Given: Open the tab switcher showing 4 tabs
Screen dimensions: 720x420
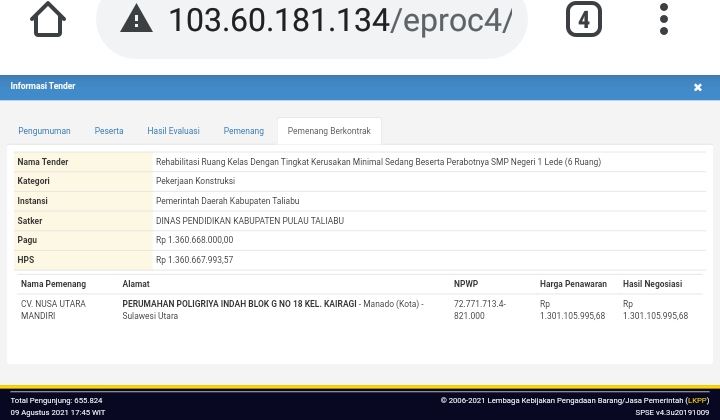Looking at the screenshot, I should (x=584, y=19).
